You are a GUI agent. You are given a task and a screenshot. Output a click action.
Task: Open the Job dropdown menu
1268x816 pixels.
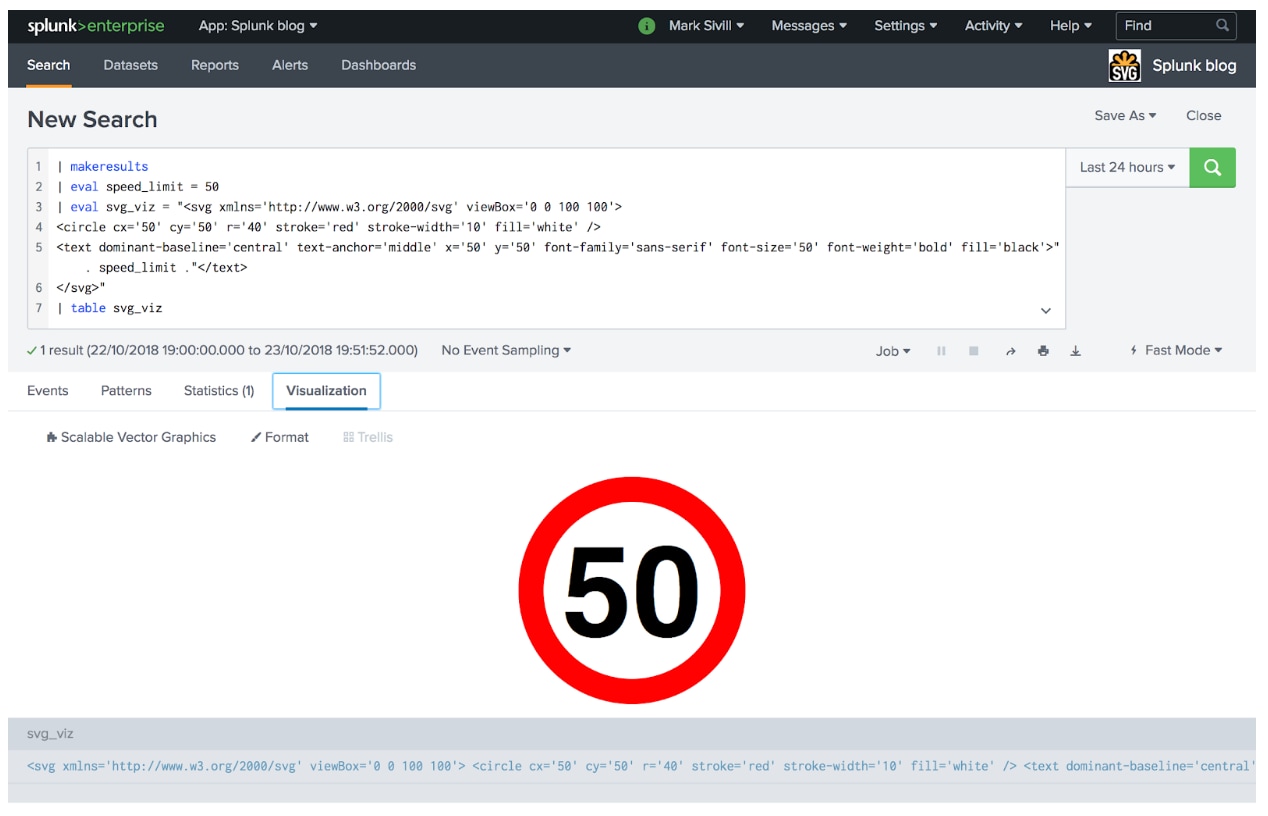(893, 351)
